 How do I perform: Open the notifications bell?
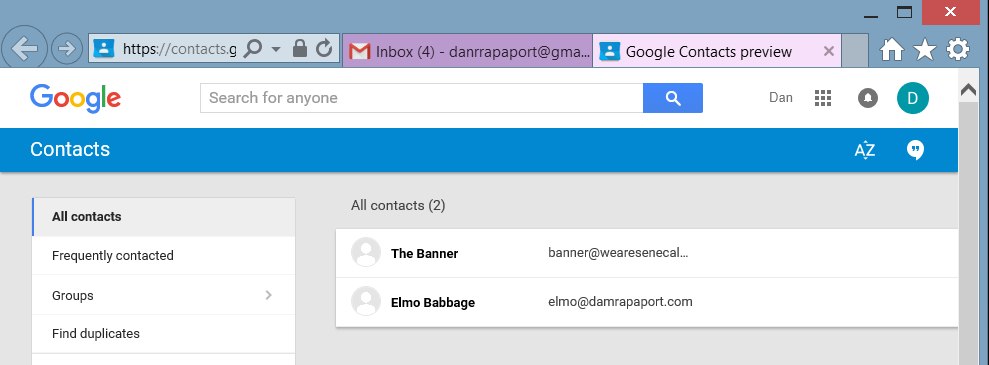868,98
